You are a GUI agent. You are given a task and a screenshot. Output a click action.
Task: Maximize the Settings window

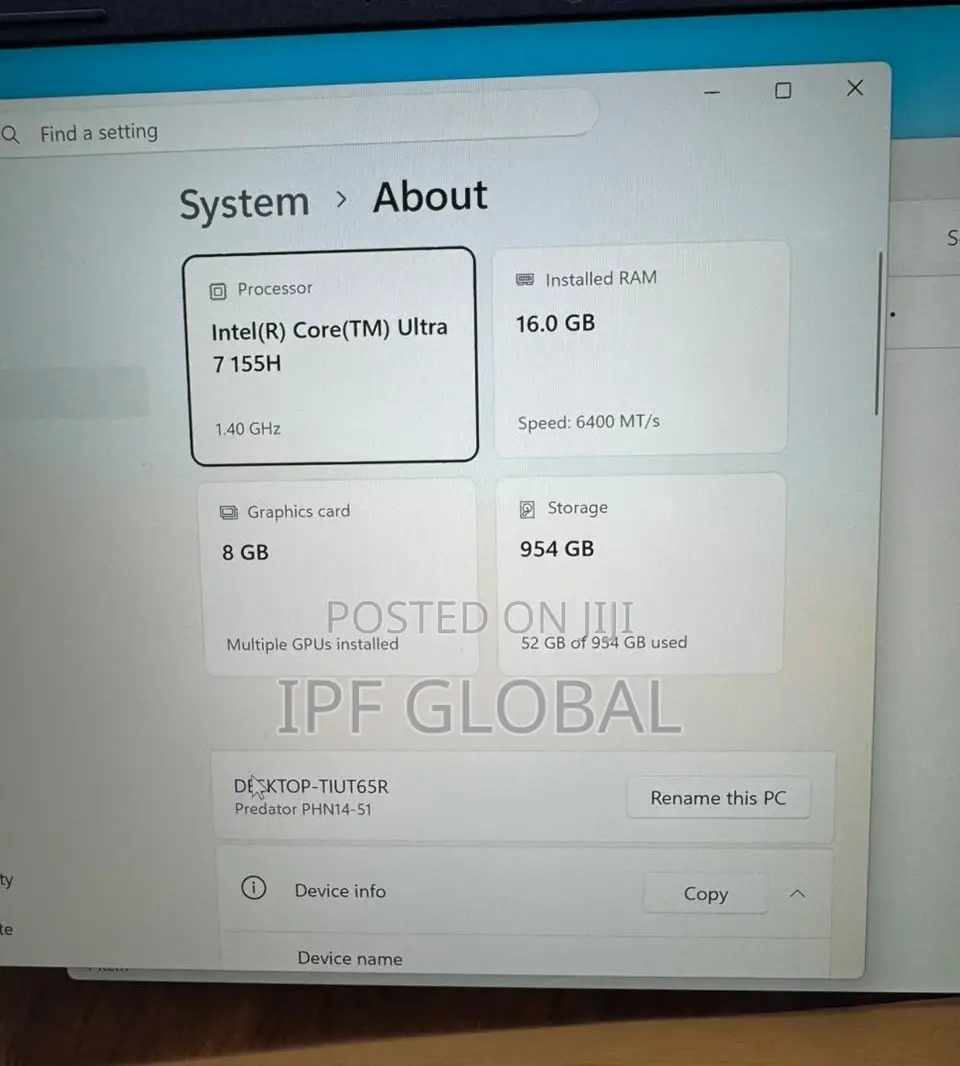pyautogui.click(x=783, y=90)
